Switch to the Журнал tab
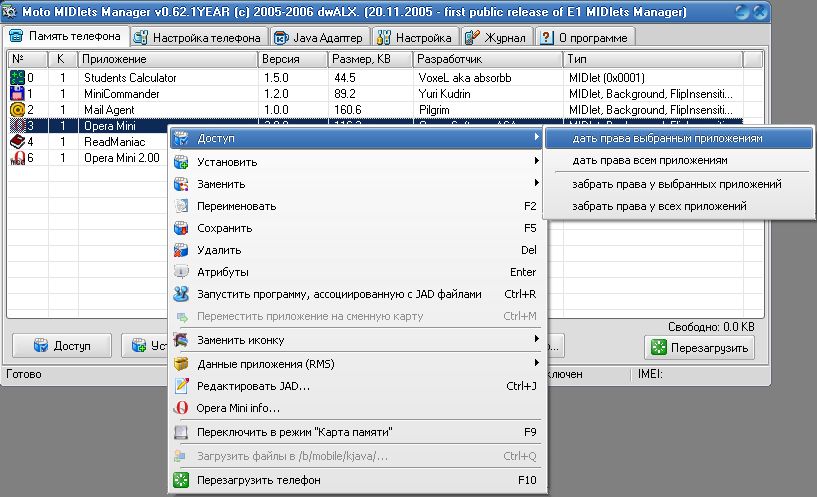The height and width of the screenshot is (497, 817). 497,38
